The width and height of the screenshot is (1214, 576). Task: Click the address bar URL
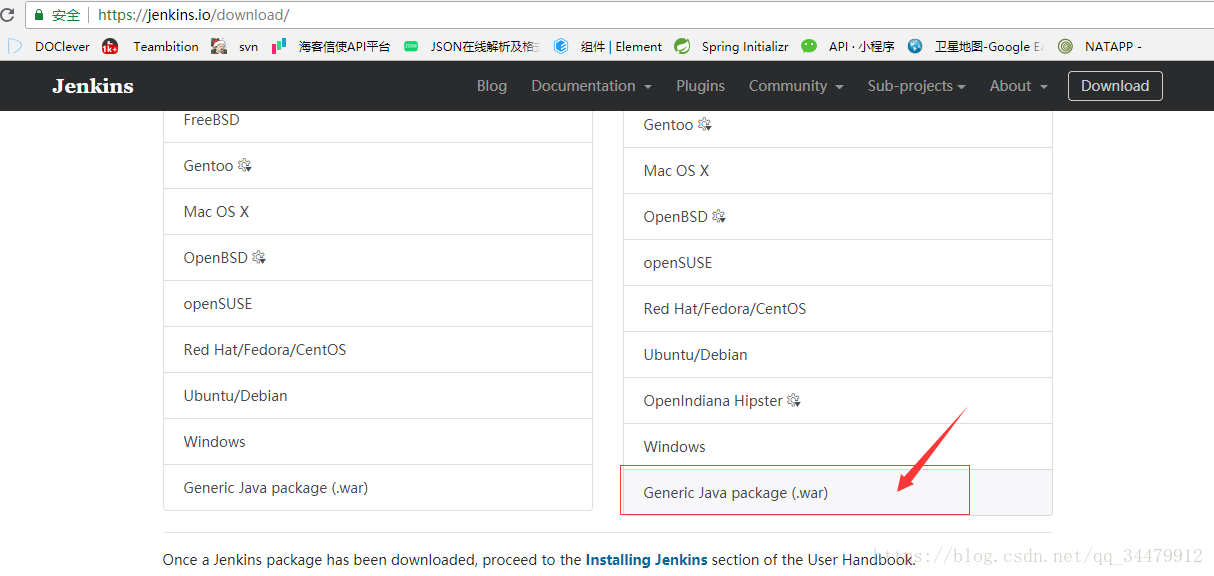coord(194,15)
